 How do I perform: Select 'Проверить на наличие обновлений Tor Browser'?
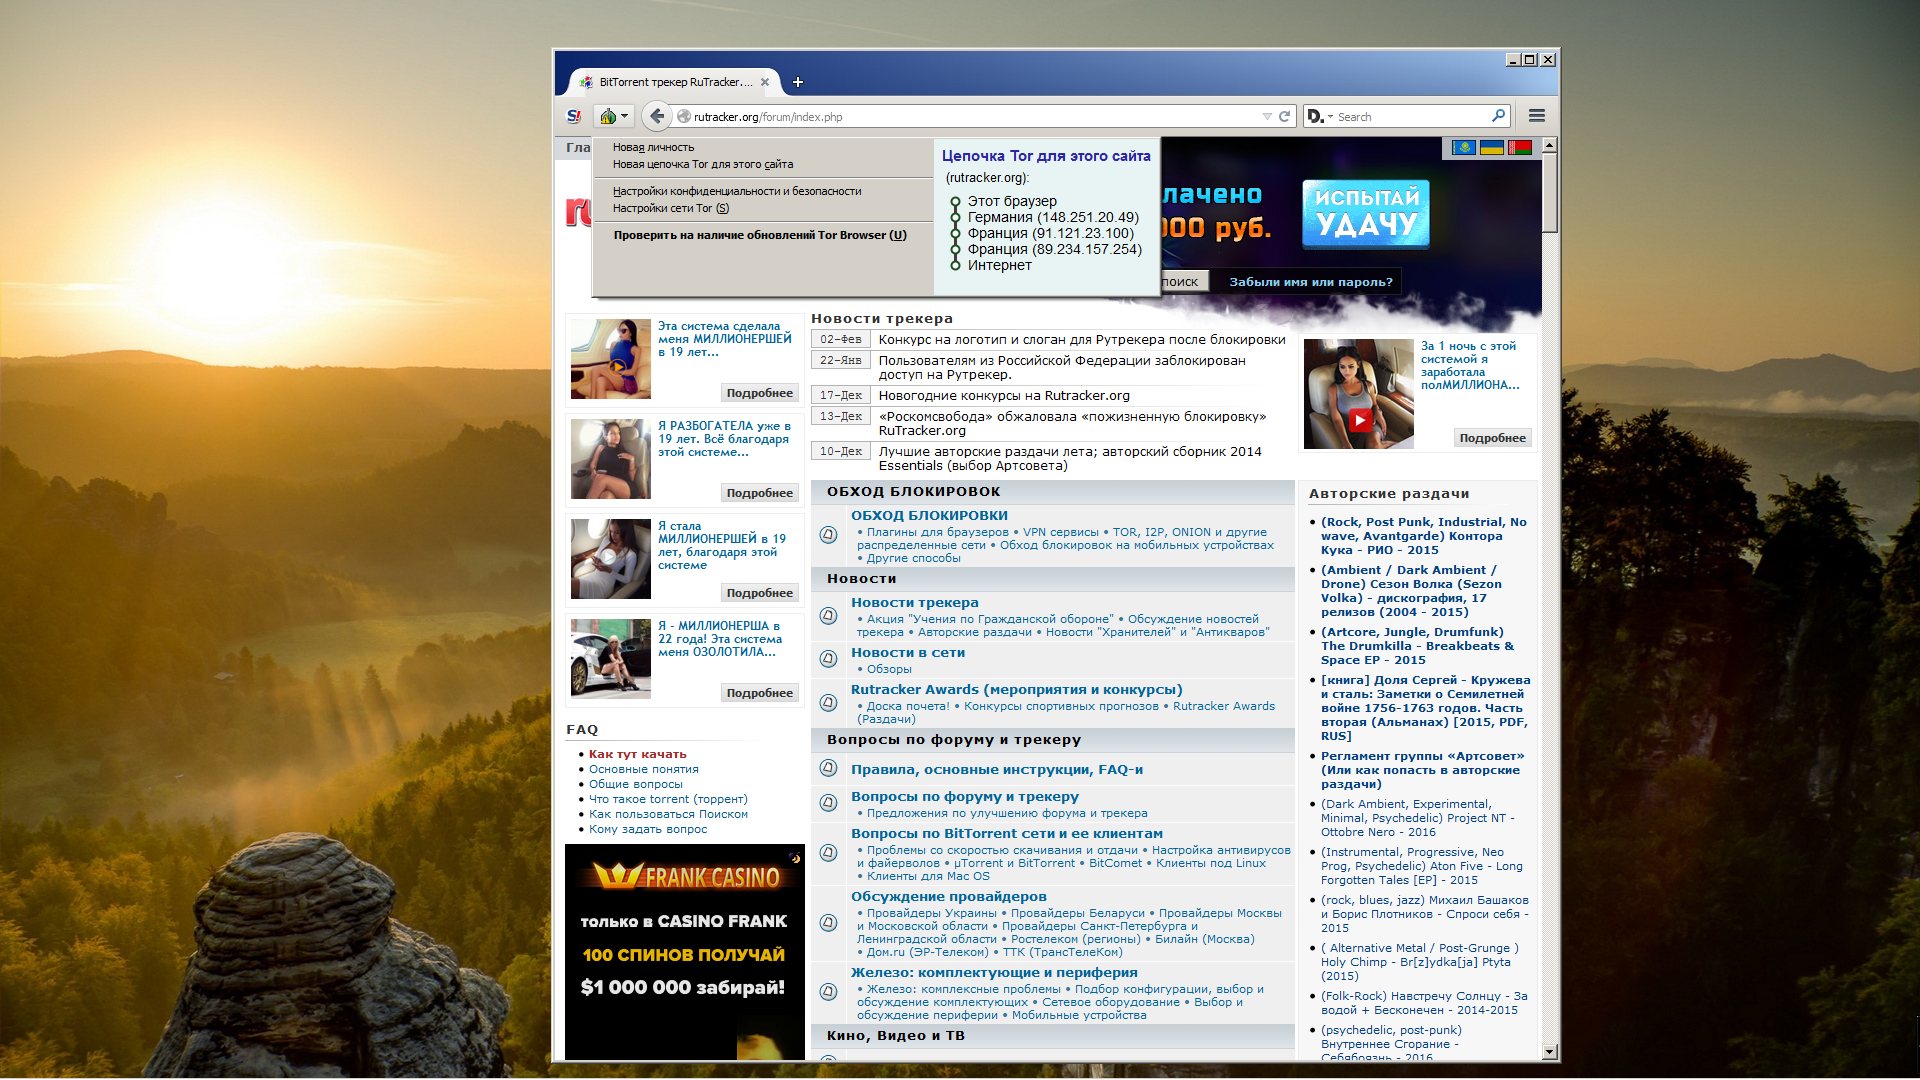759,235
